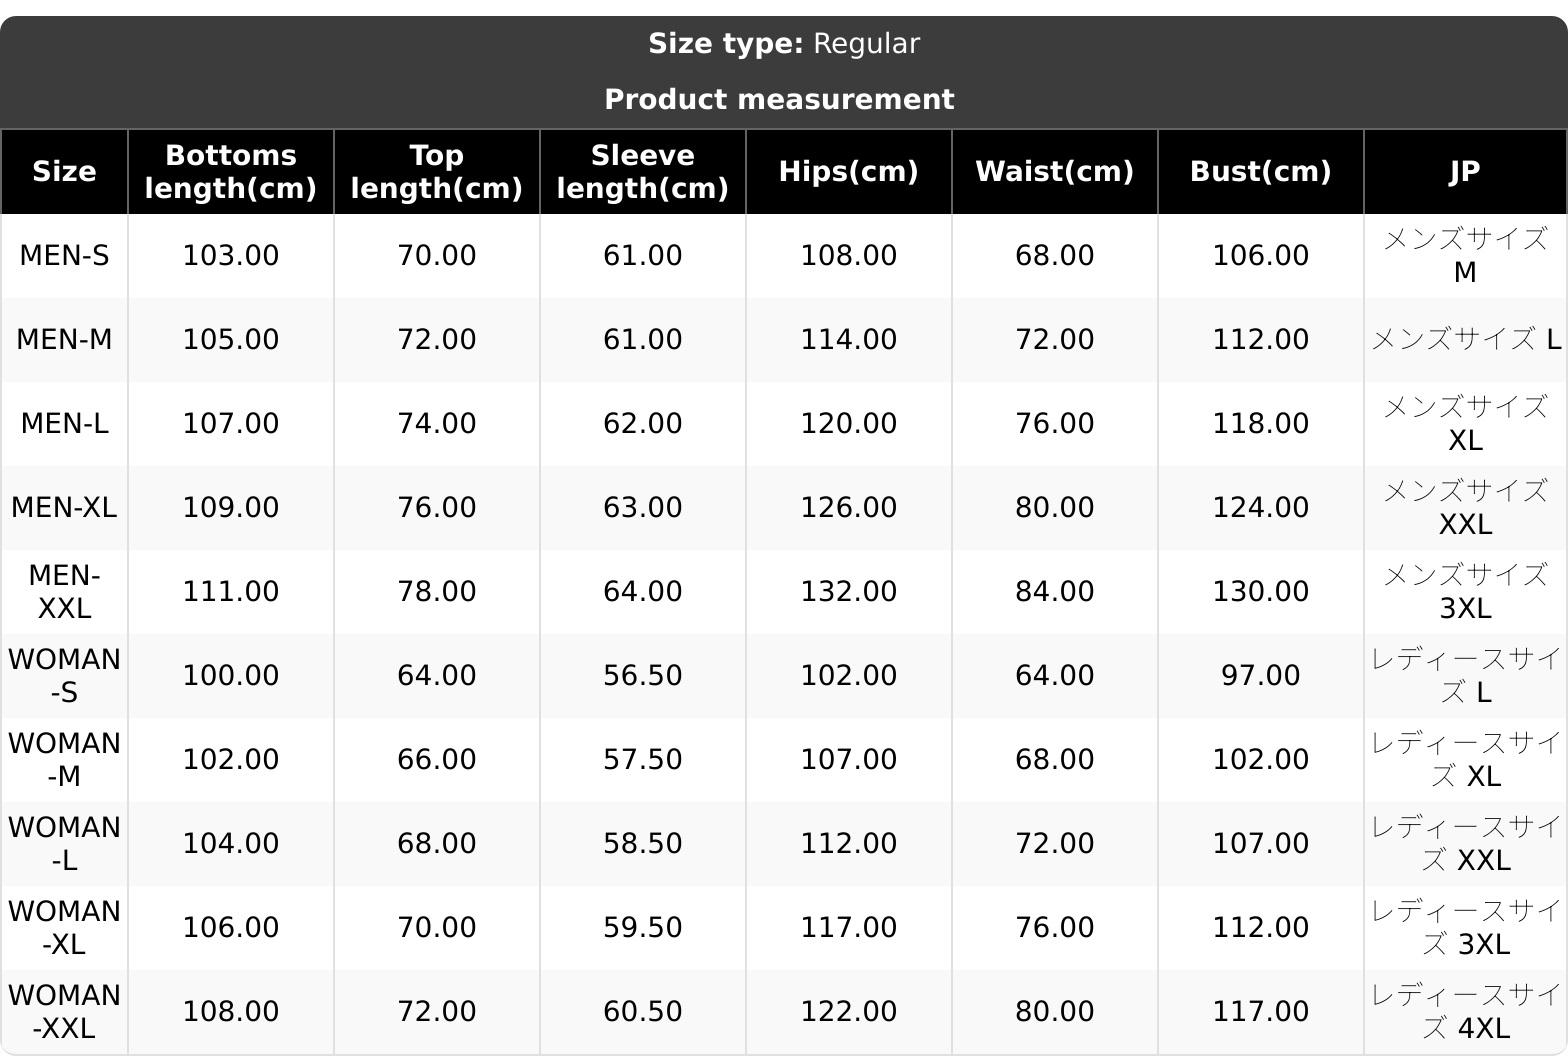The height and width of the screenshot is (1056, 1568).
Task: Click the Hips(cm) column header
Action: pos(849,171)
